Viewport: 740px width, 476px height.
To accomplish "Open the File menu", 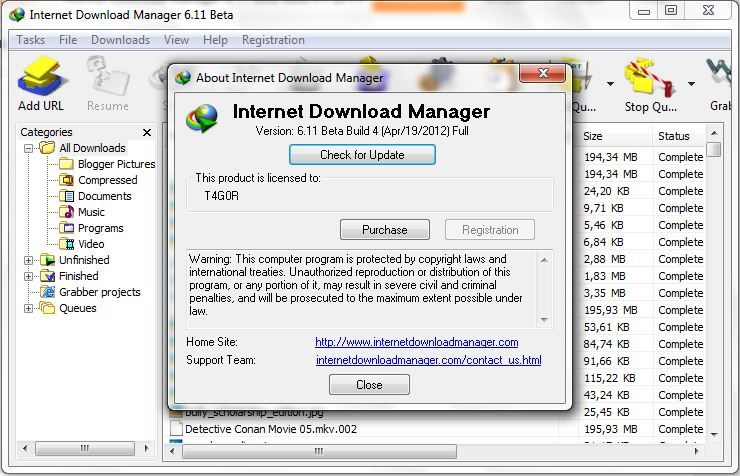I will pyautogui.click(x=68, y=40).
